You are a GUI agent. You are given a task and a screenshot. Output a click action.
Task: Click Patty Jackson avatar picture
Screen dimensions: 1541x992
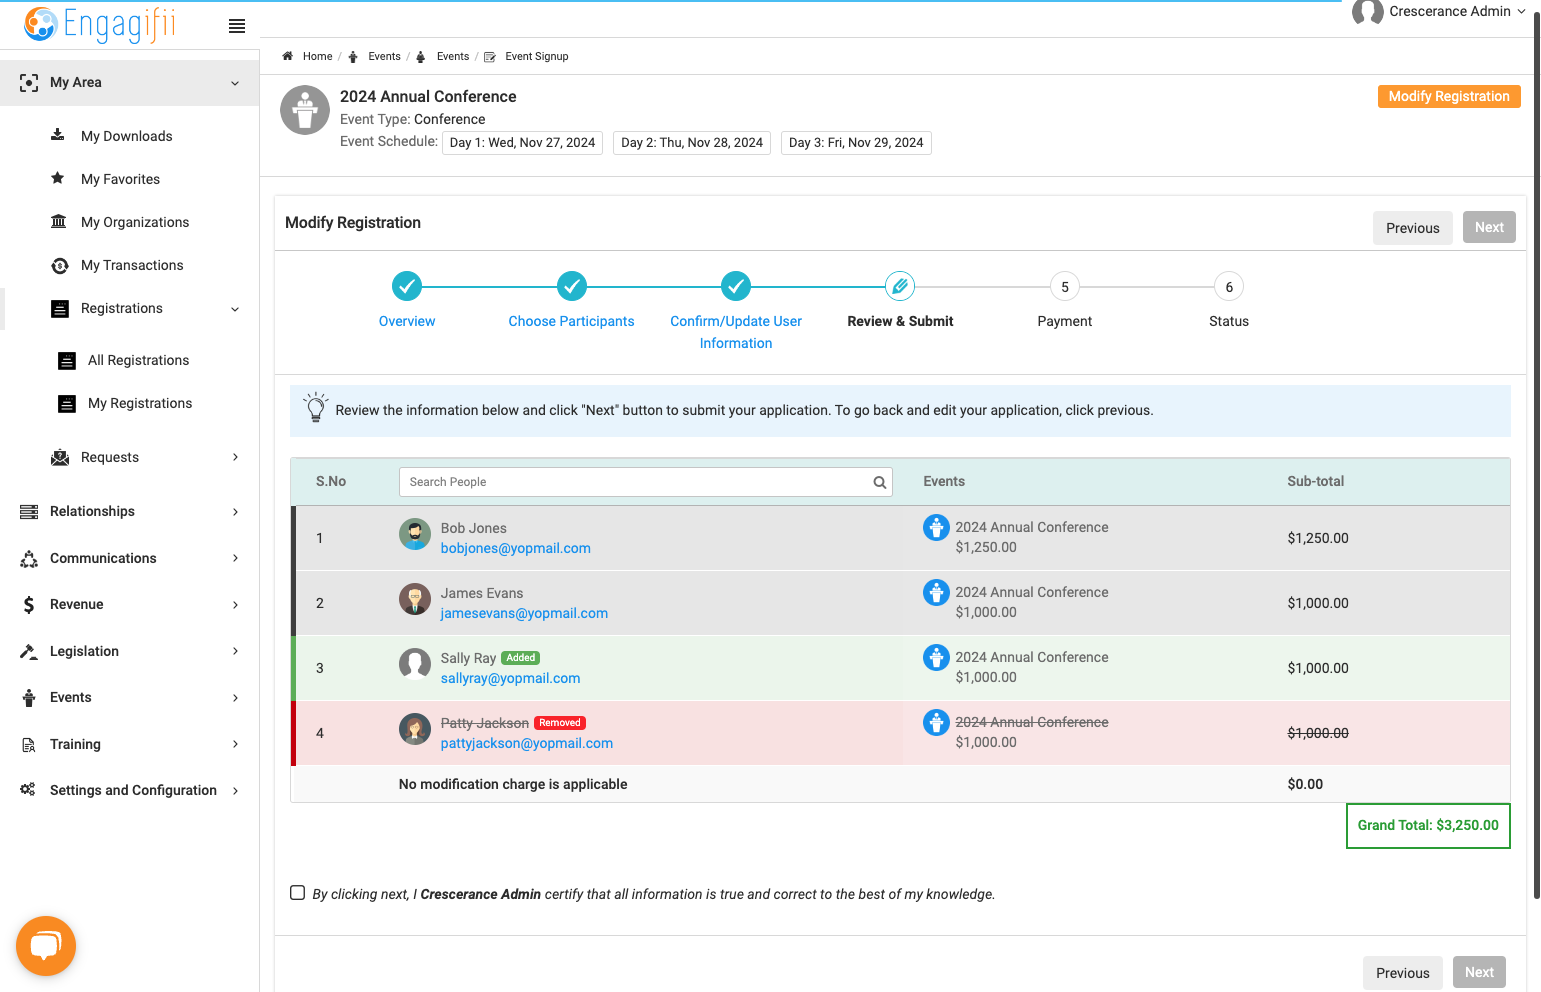point(415,729)
